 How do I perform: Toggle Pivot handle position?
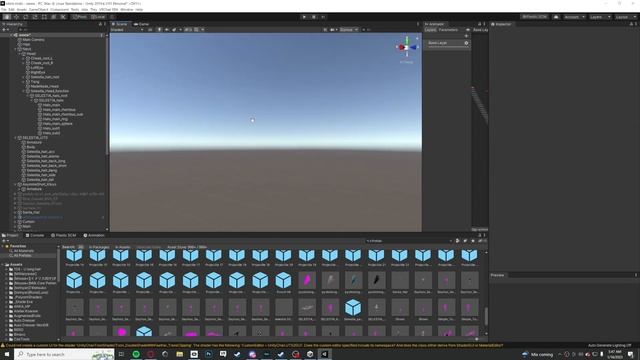click(x=80, y=17)
